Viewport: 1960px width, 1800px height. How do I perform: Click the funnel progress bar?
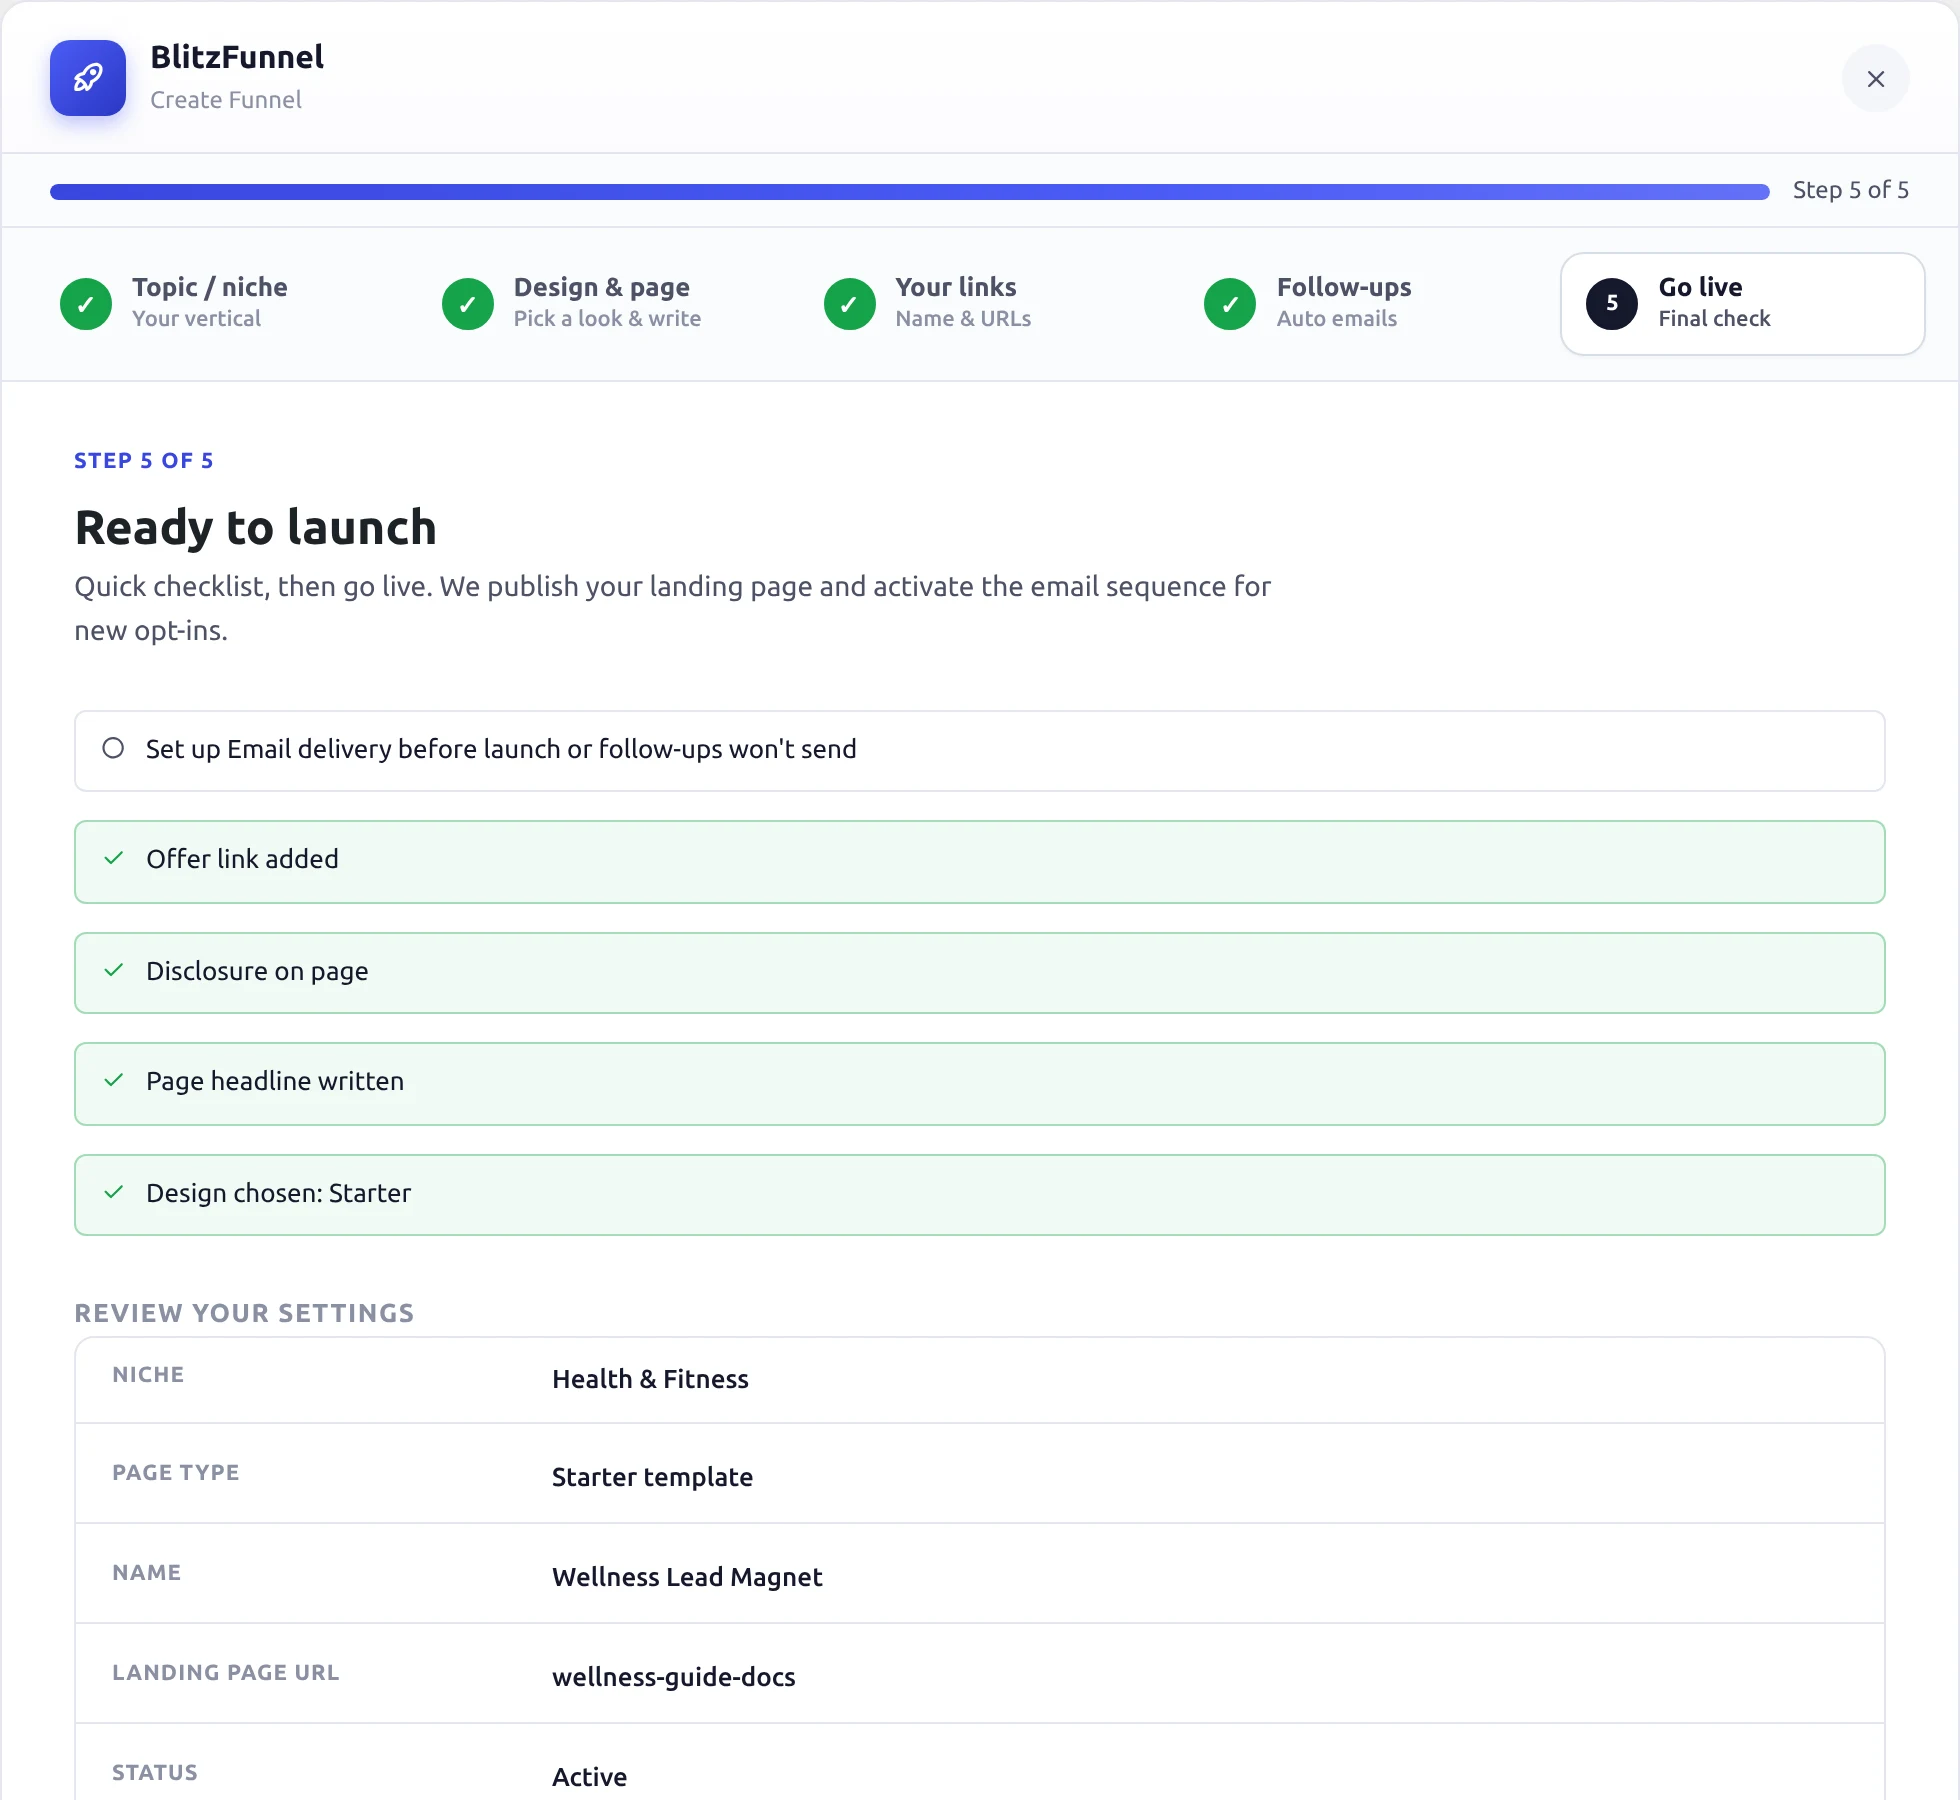910,191
